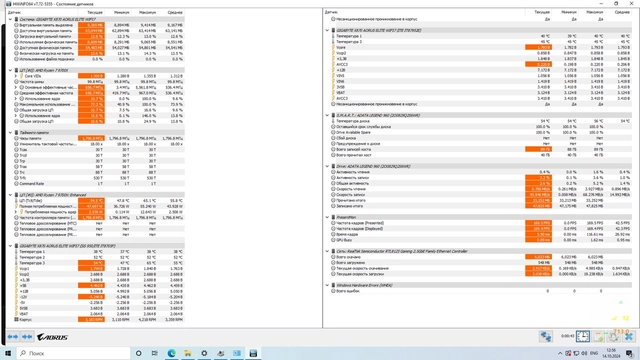Select the Часы памяти row

coord(98,138)
